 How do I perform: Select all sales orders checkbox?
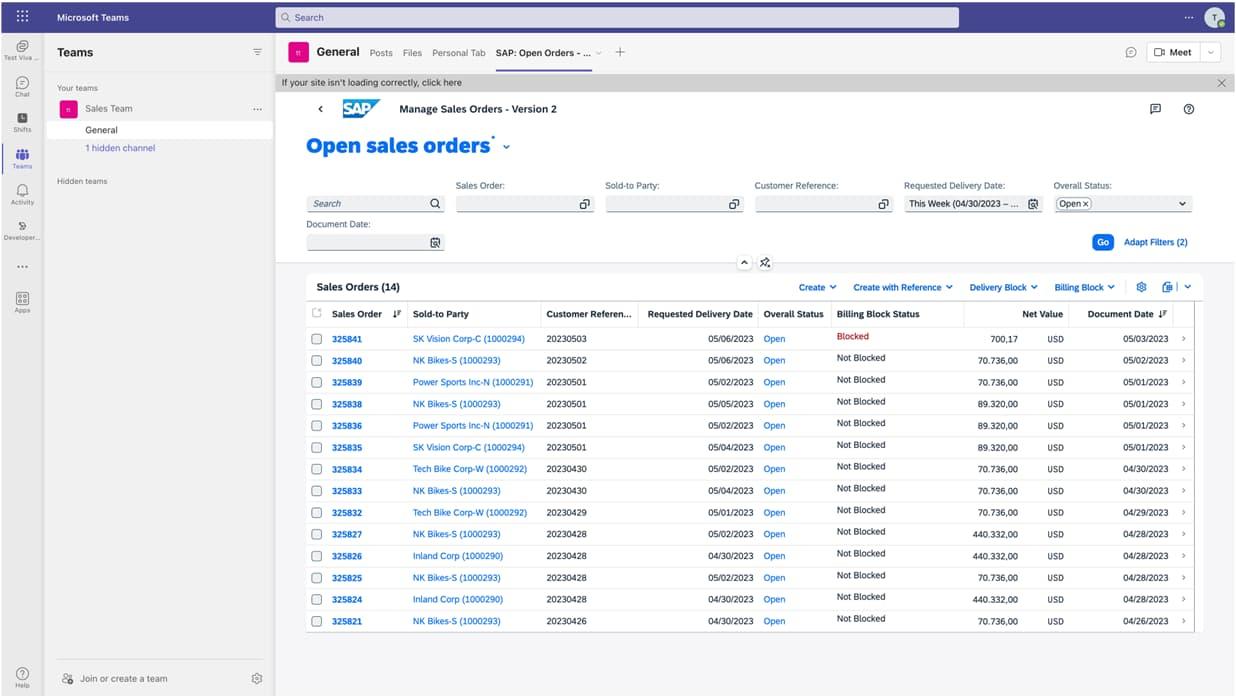(x=317, y=314)
